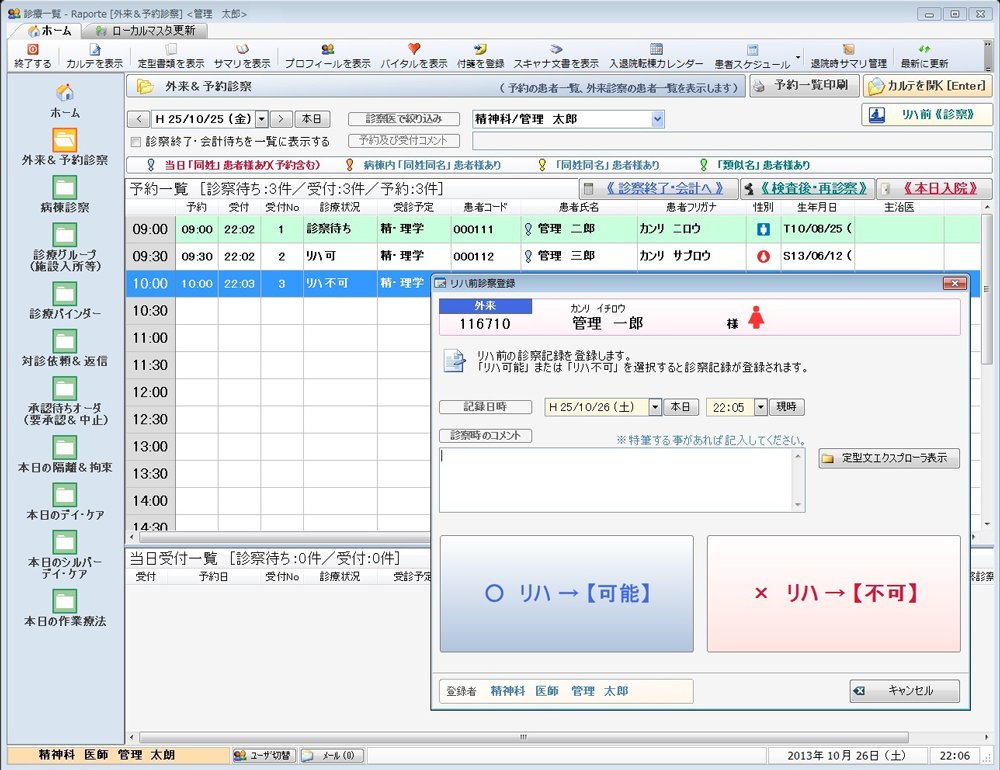Click カルテを開く [Enter] button
Screen dimensions: 1000x770
pos(928,86)
